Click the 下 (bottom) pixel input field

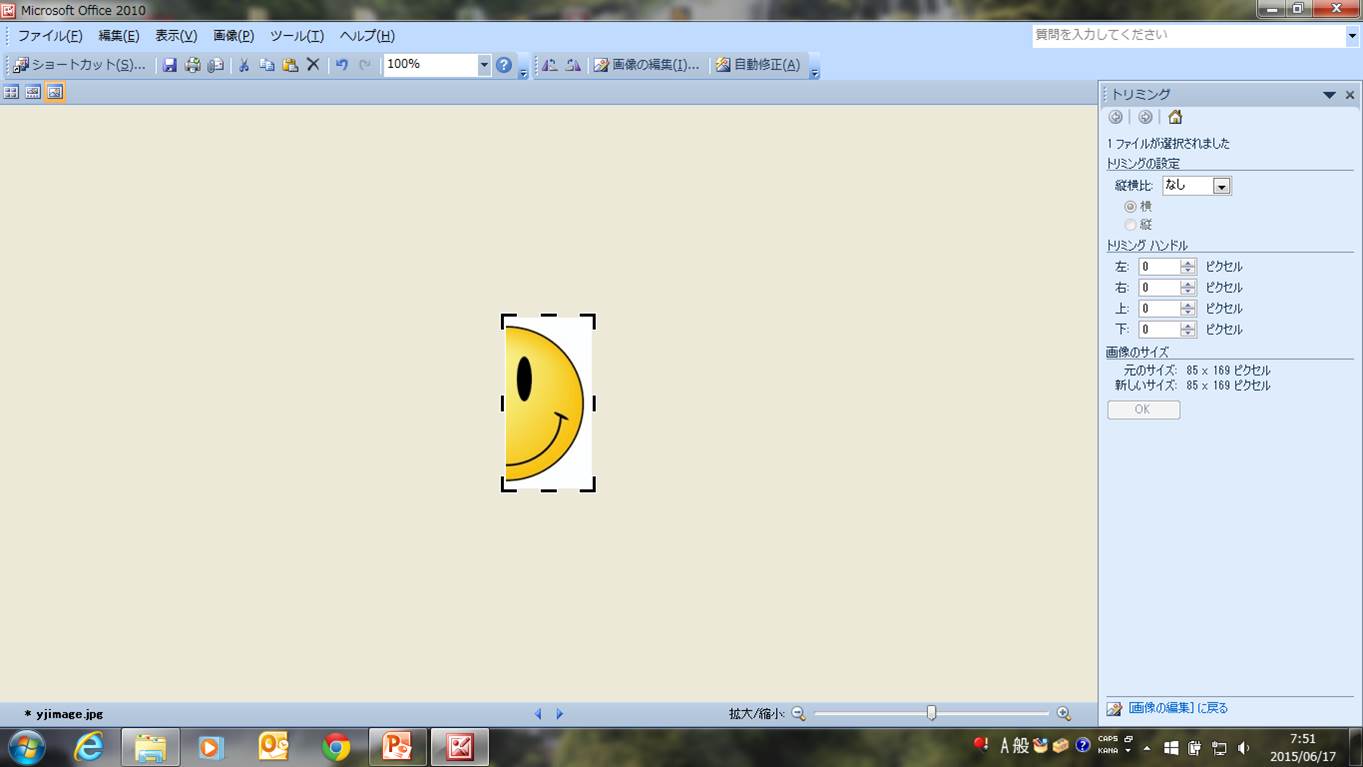[x=1159, y=330]
